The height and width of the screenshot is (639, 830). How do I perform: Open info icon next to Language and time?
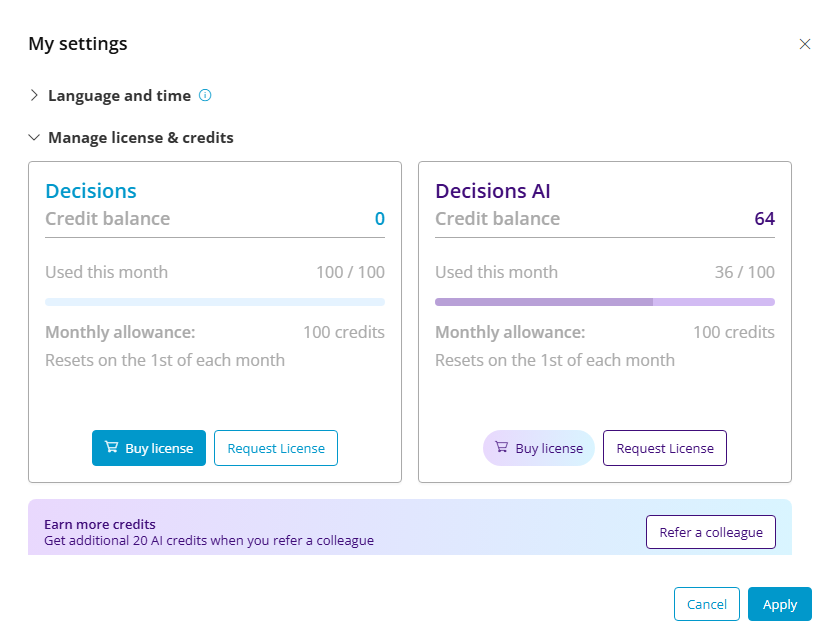[x=205, y=95]
